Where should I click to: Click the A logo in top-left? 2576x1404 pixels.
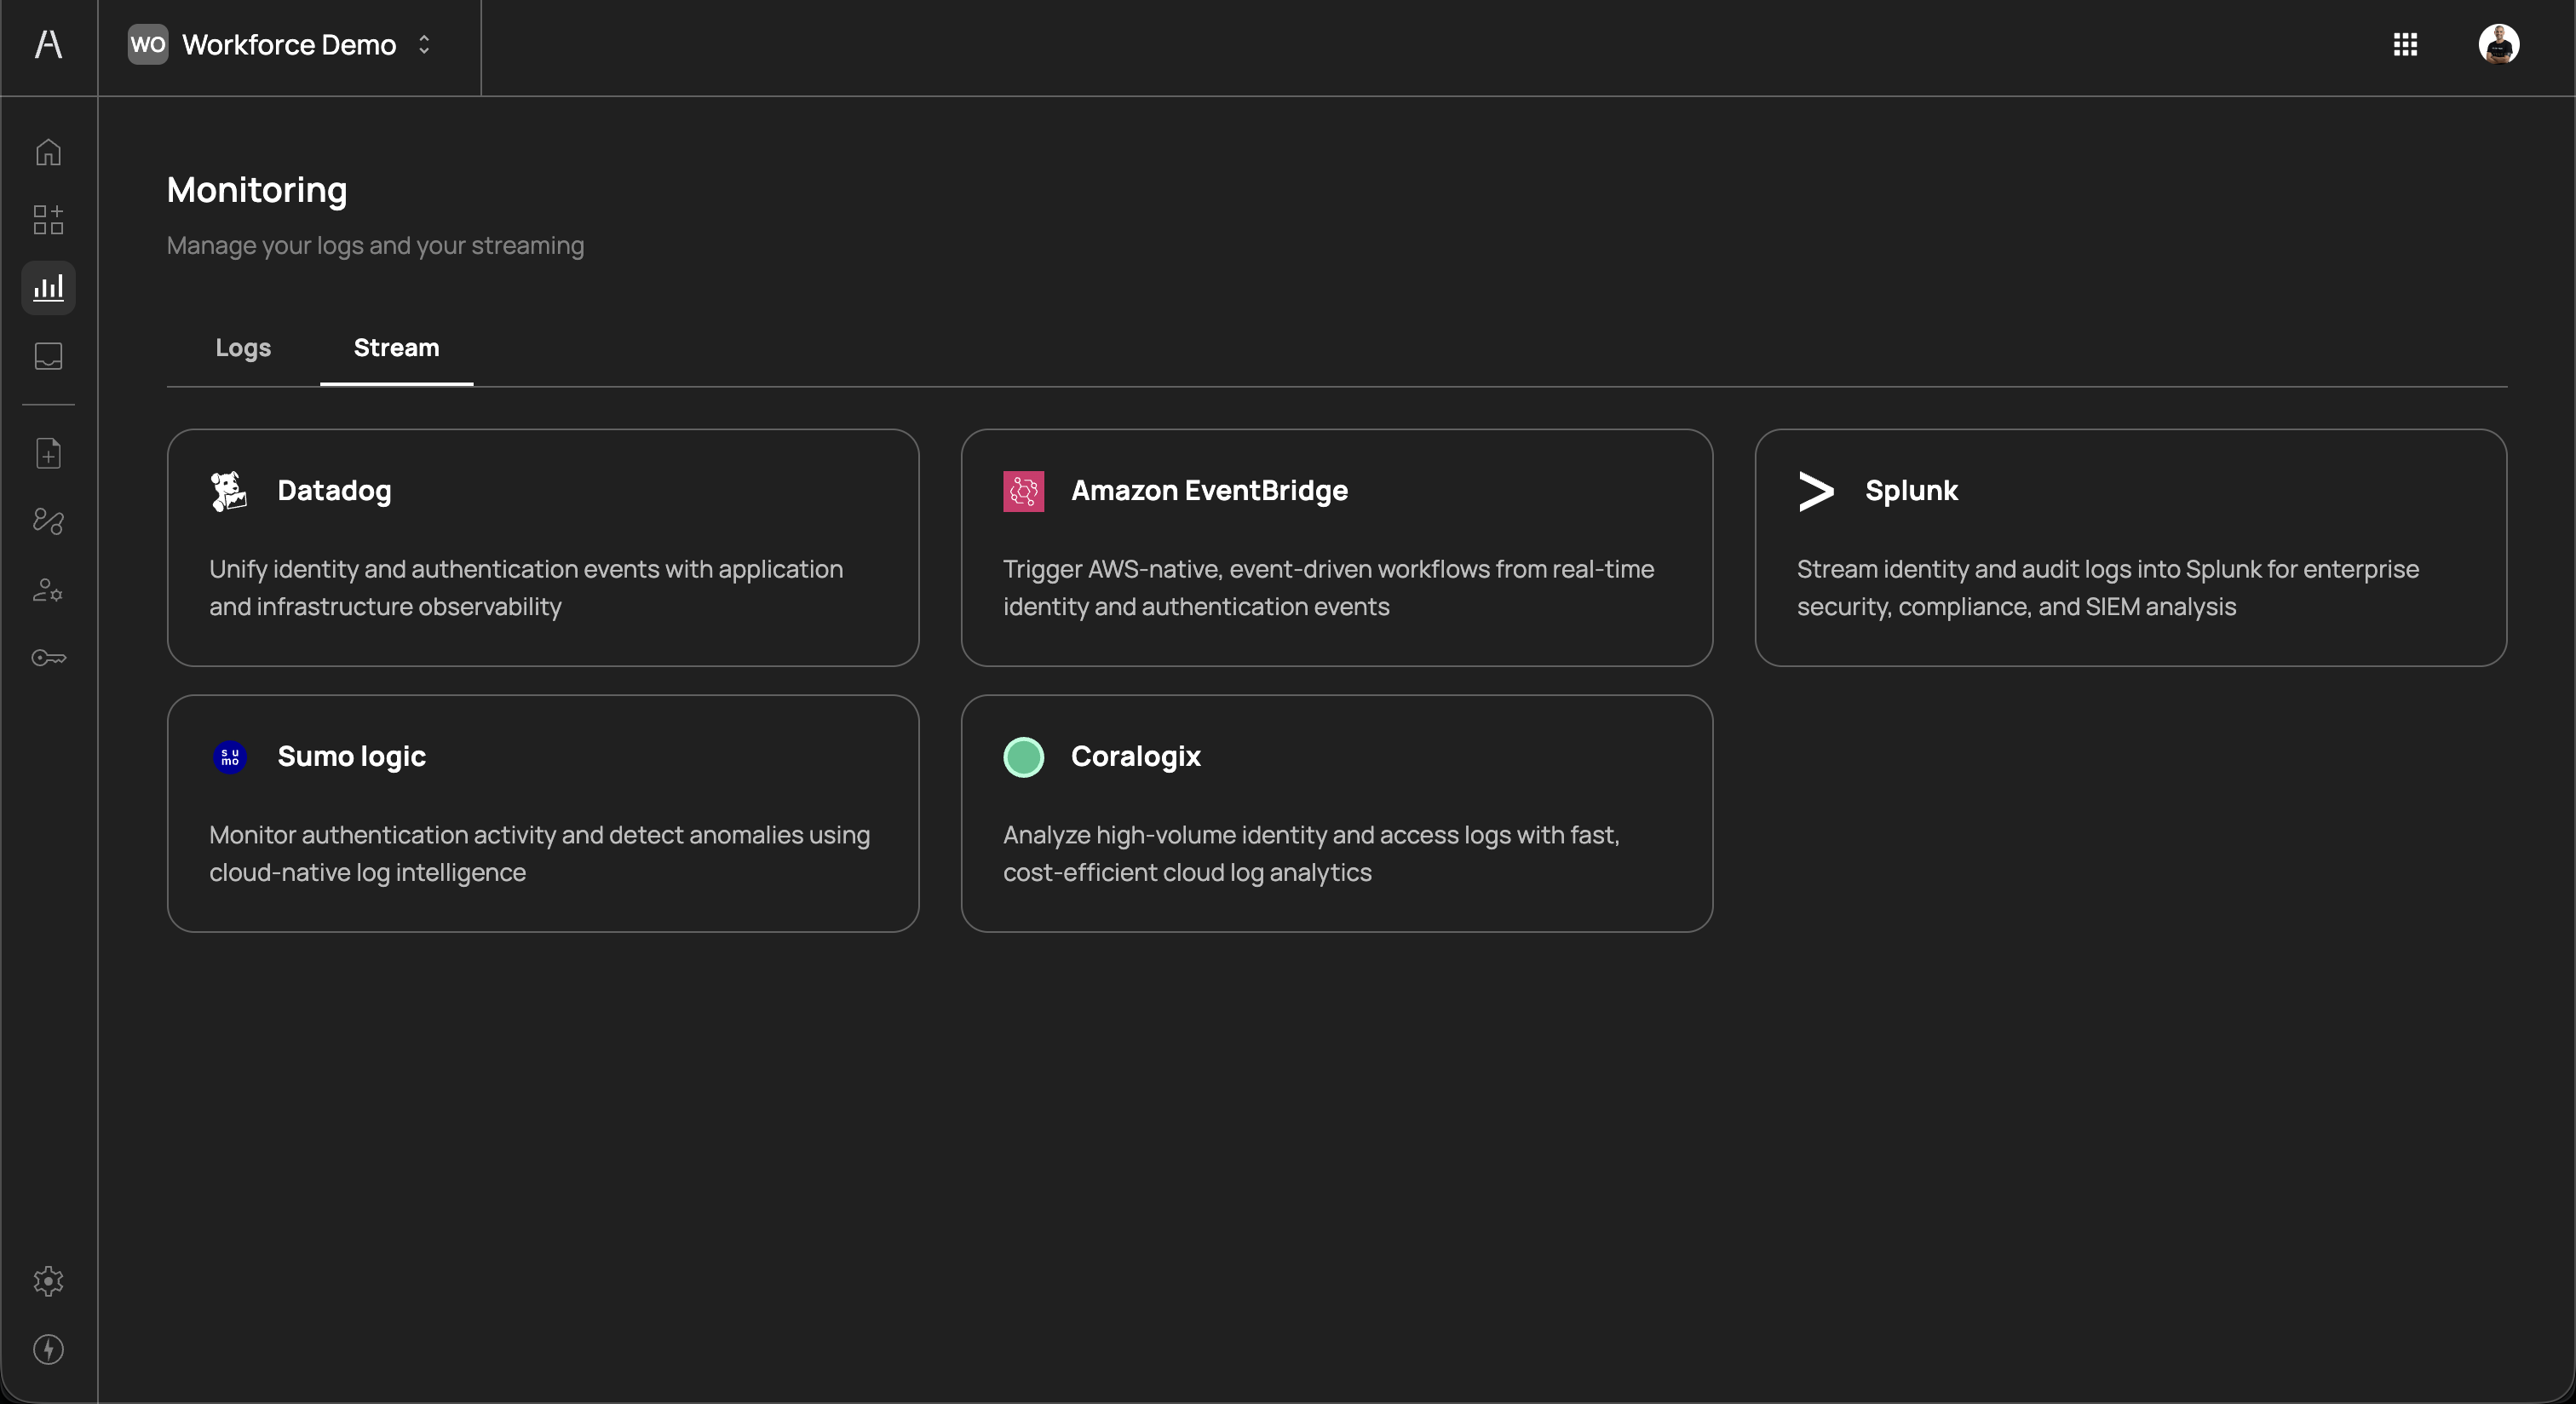pyautogui.click(x=48, y=44)
